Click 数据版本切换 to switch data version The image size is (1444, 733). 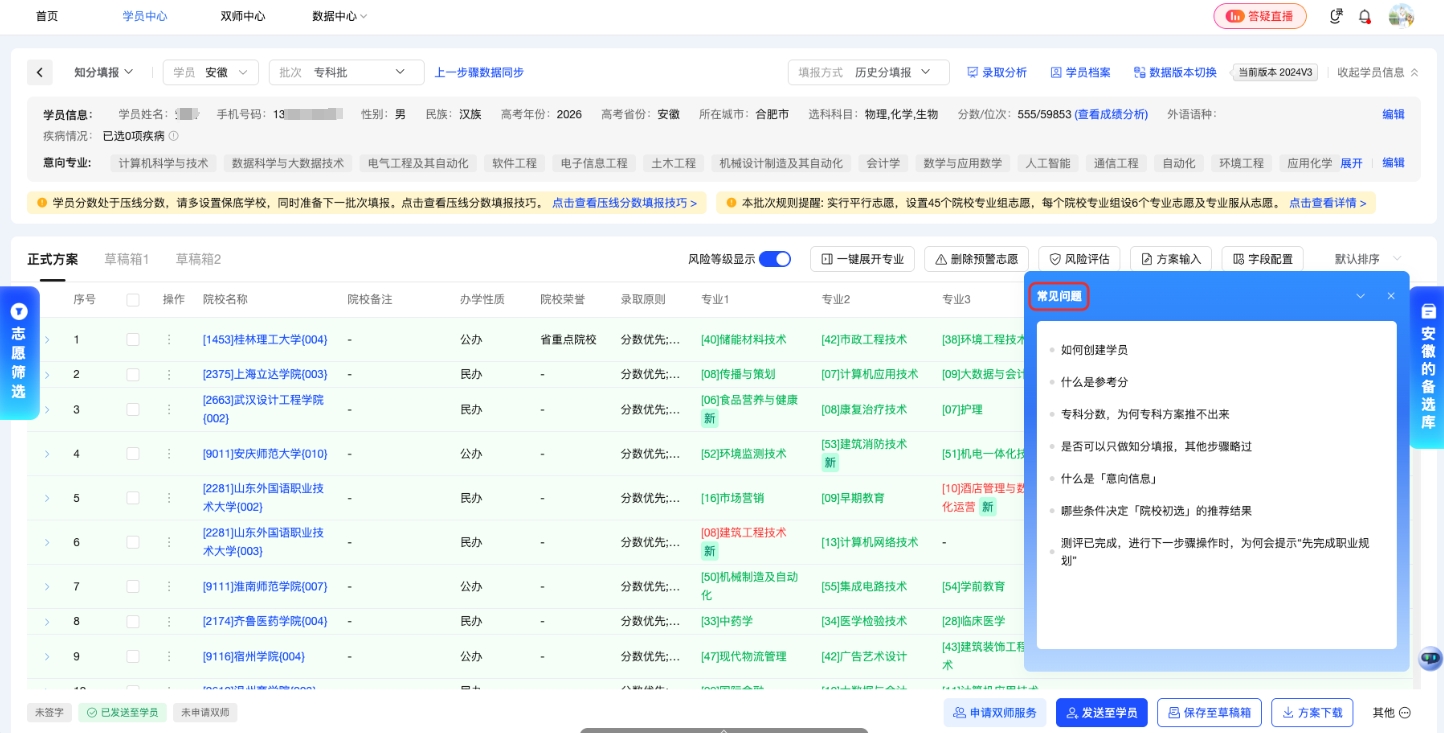pos(1175,72)
